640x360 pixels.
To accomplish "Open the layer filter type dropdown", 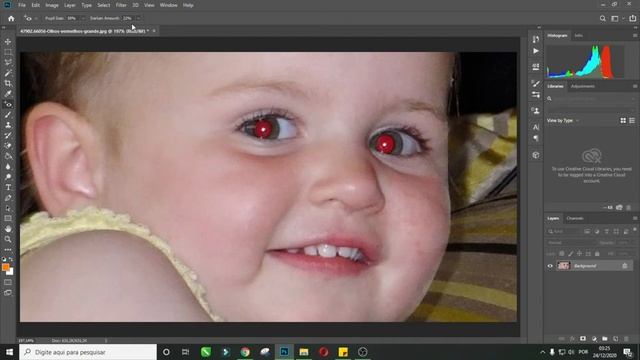I will tap(564, 231).
